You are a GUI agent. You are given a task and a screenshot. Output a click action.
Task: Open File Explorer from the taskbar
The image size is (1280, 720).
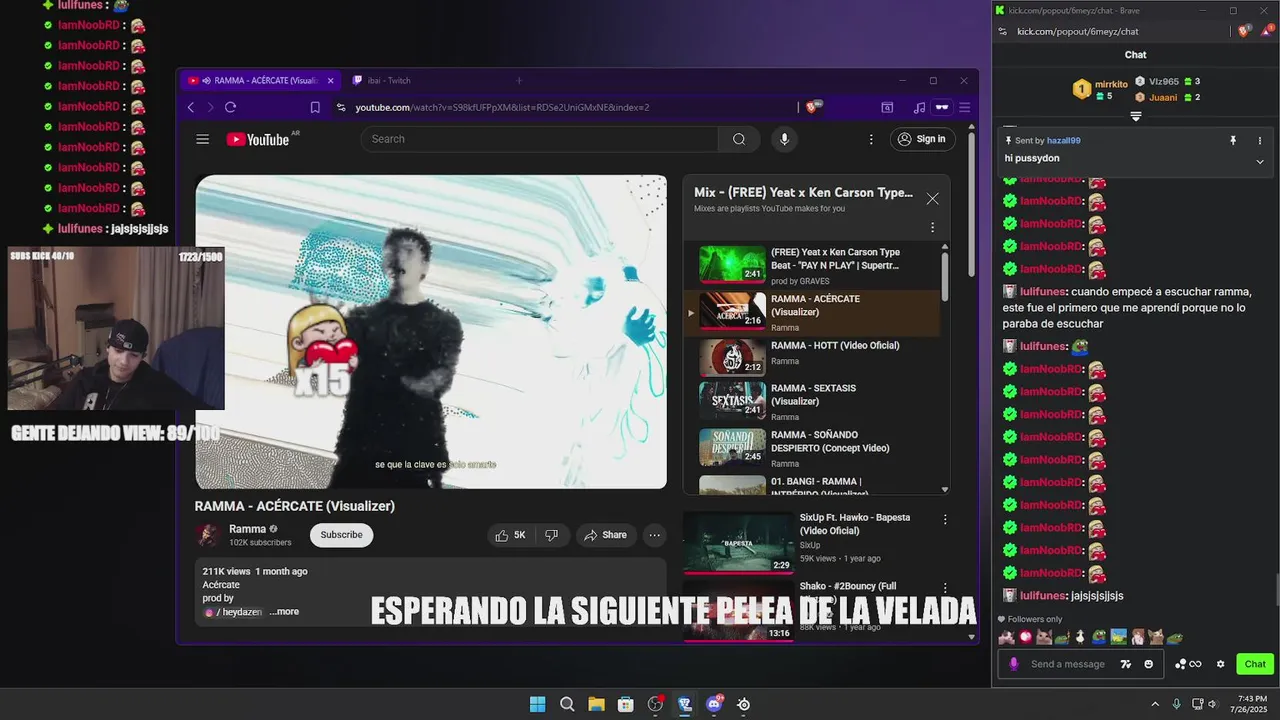pyautogui.click(x=596, y=704)
